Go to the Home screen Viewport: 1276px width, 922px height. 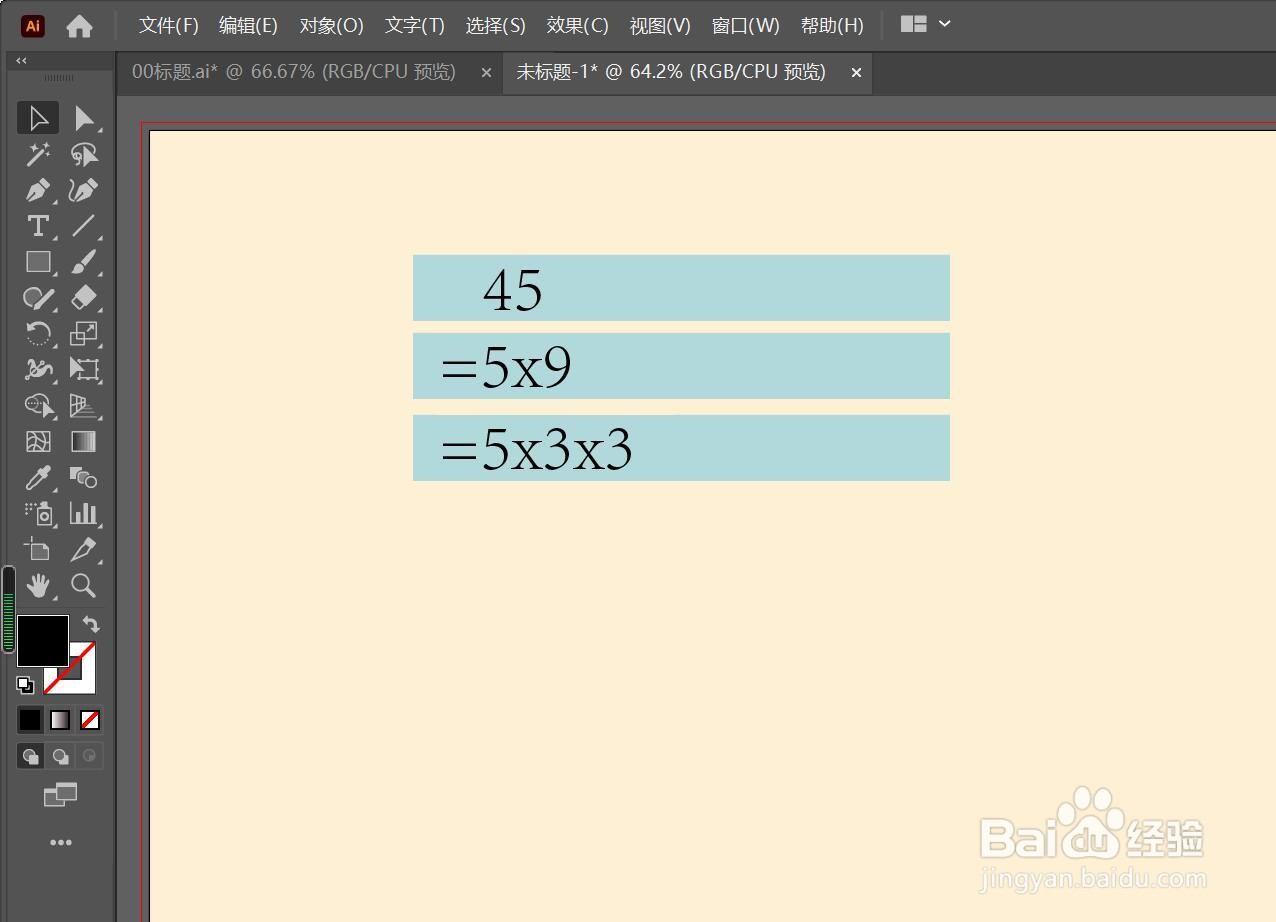coord(79,27)
